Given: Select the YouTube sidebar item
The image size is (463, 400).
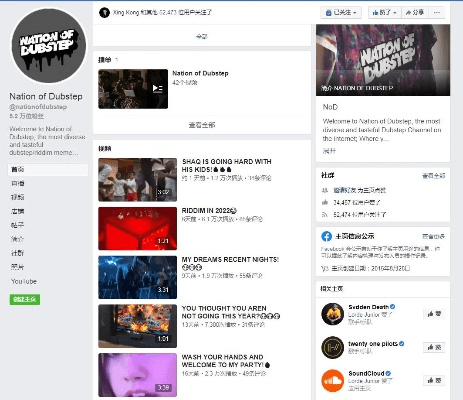Looking at the screenshot, I should (x=24, y=281).
